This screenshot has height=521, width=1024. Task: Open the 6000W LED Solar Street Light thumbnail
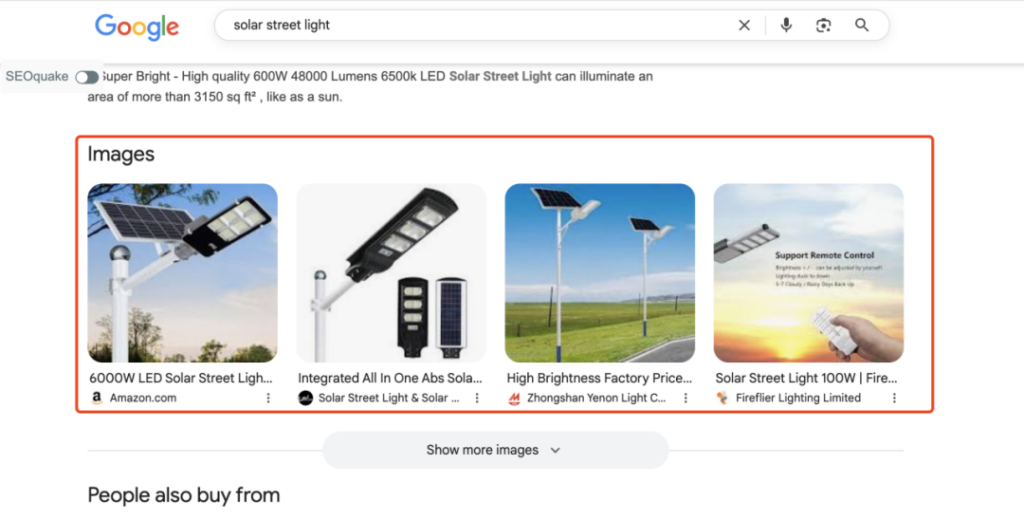pyautogui.click(x=183, y=272)
